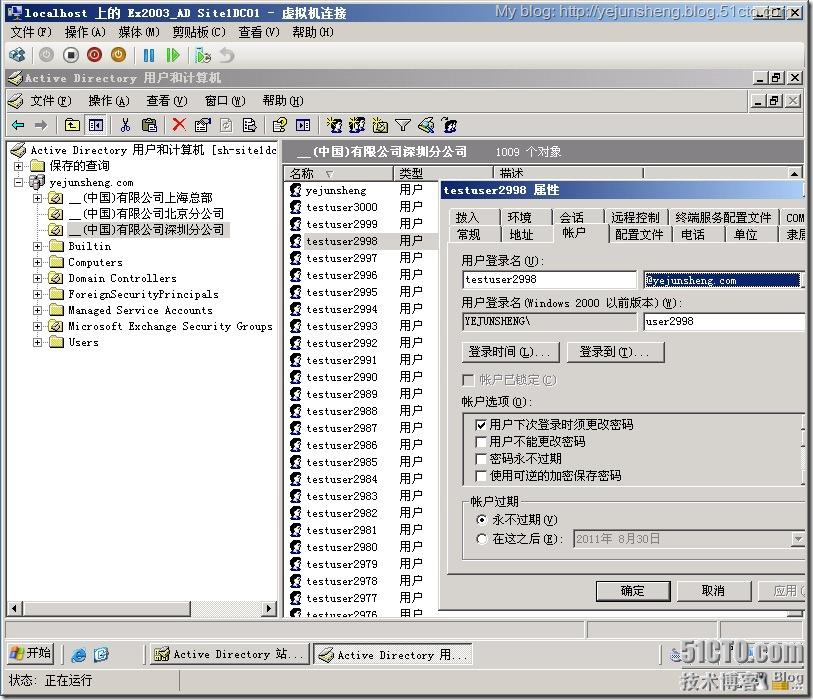The image size is (813, 700).
Task: Click pre-Windows 2000 user2998 input field
Action: coord(724,322)
